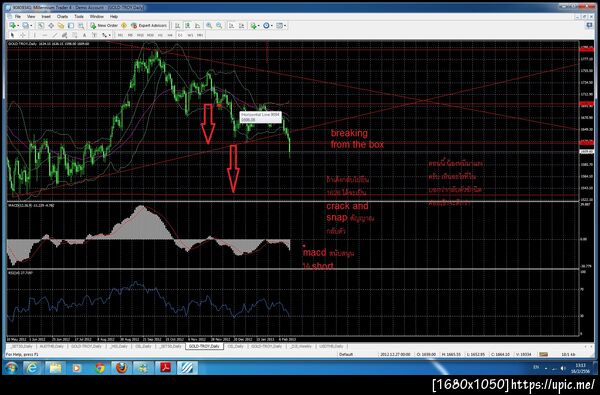The width and height of the screenshot is (600, 395).
Task: Open the Profiles icon in the toolbar
Action: coord(25,26)
